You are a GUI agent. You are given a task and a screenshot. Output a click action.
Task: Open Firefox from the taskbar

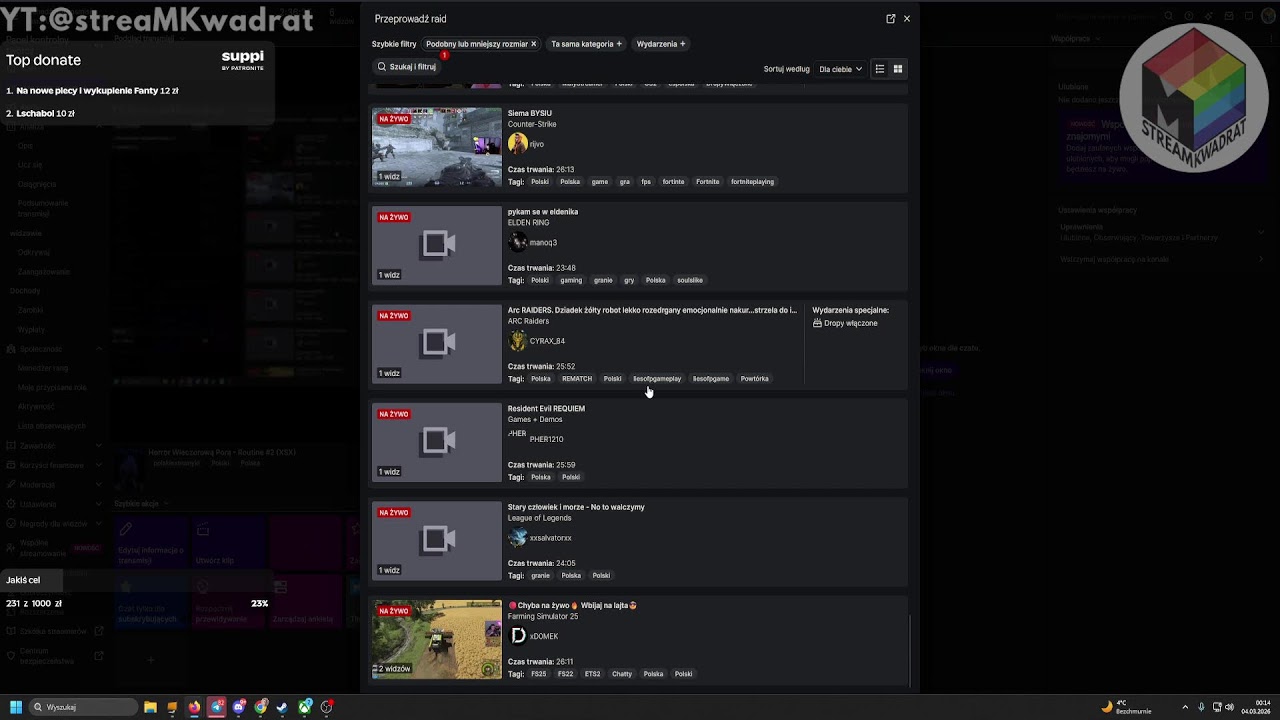pos(194,707)
